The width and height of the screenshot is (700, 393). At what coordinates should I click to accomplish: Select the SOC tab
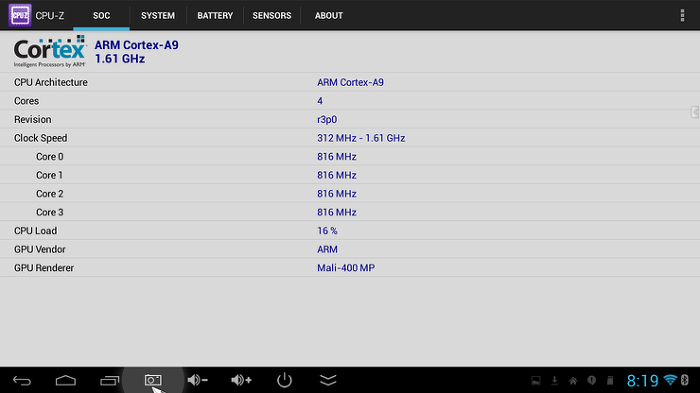tap(101, 16)
